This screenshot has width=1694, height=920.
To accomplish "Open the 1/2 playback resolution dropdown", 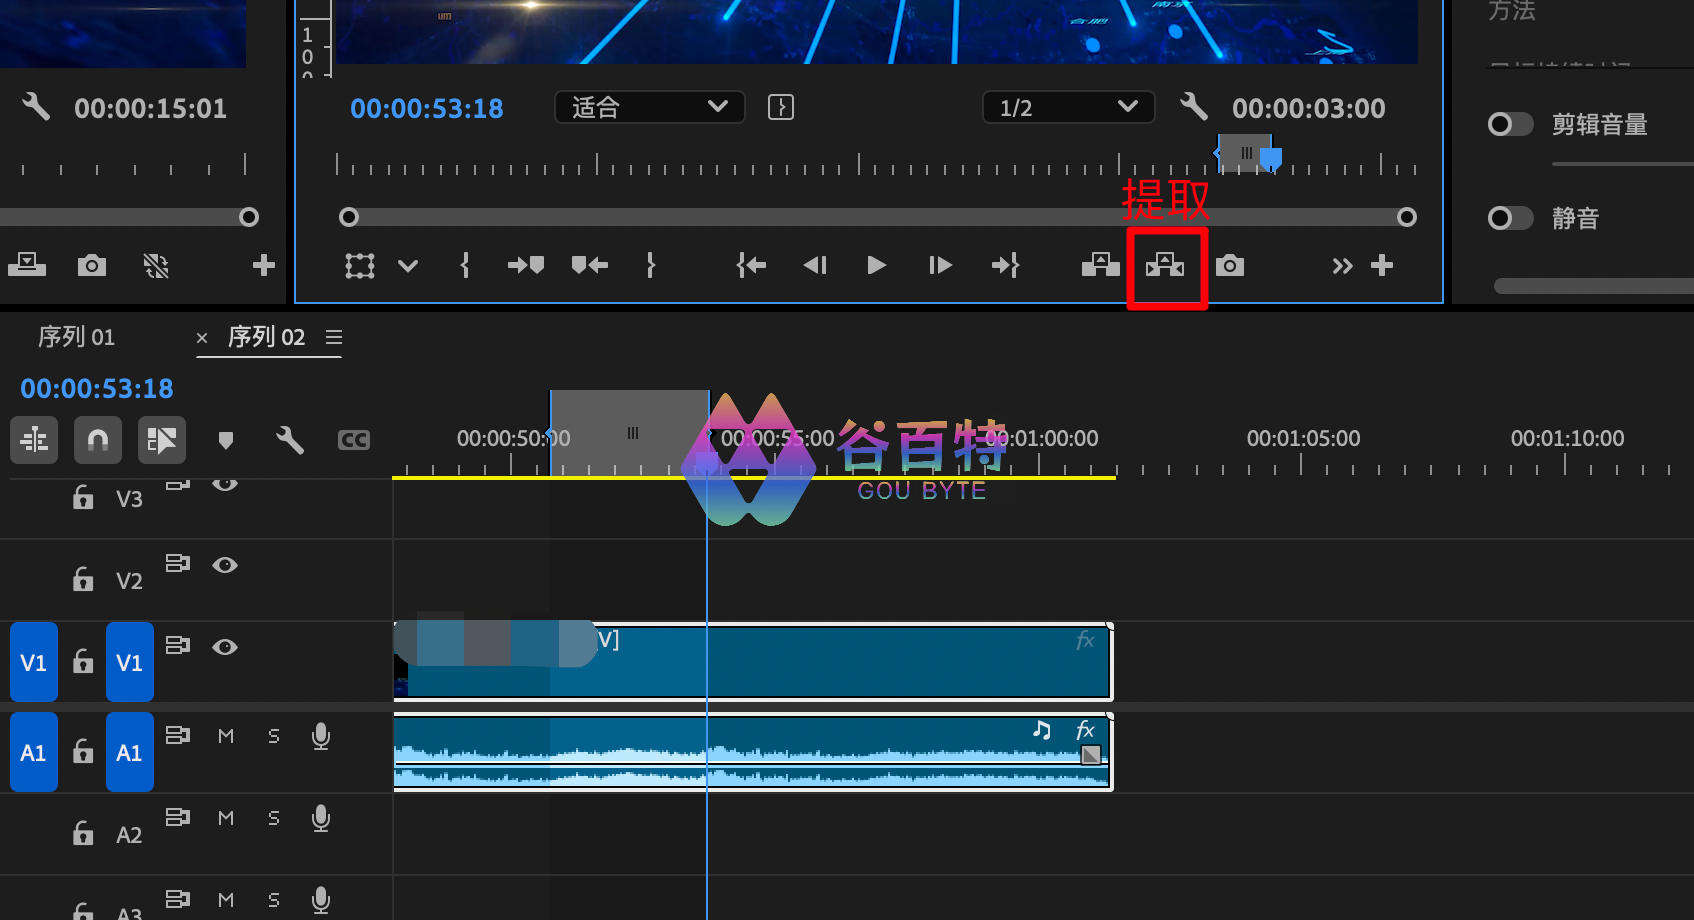I will coord(1068,107).
